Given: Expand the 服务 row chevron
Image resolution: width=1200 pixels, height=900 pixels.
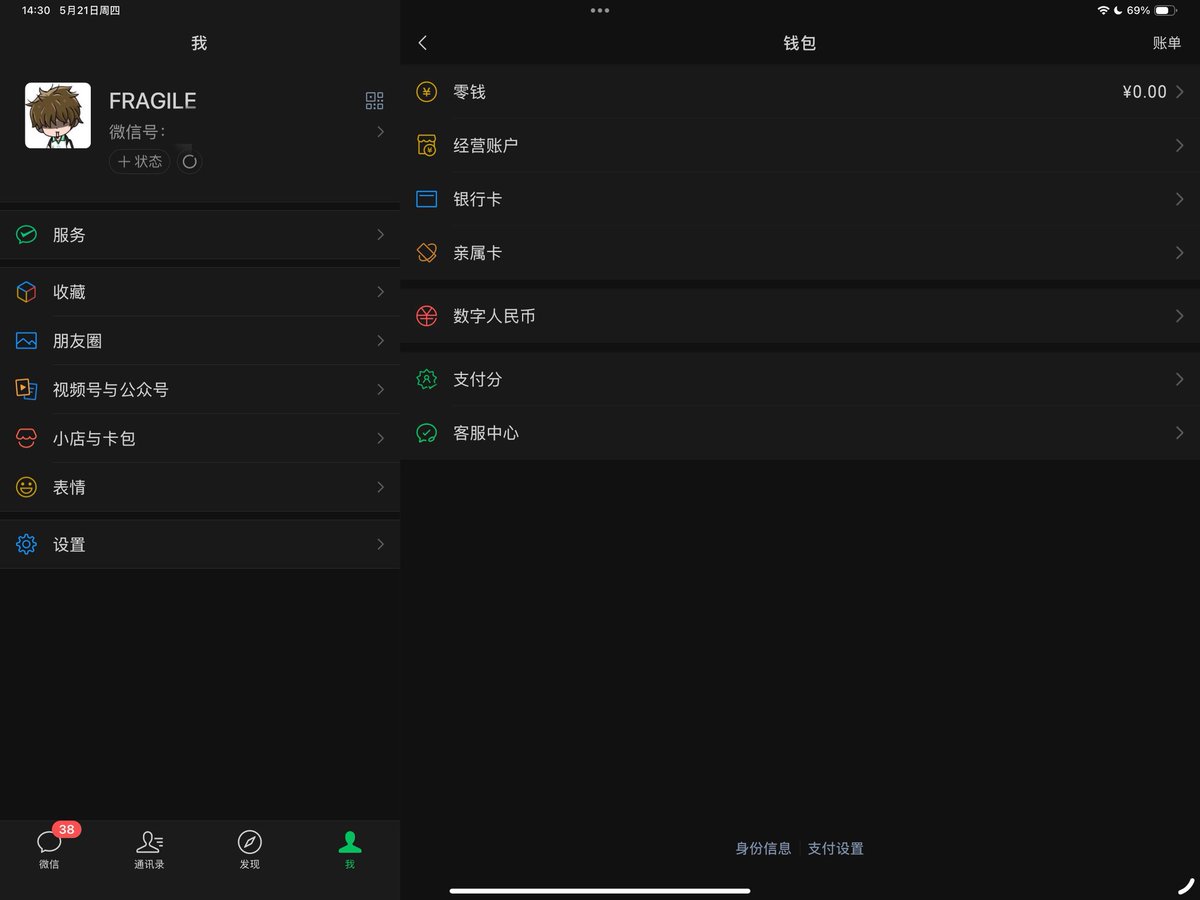Looking at the screenshot, I should pos(380,235).
